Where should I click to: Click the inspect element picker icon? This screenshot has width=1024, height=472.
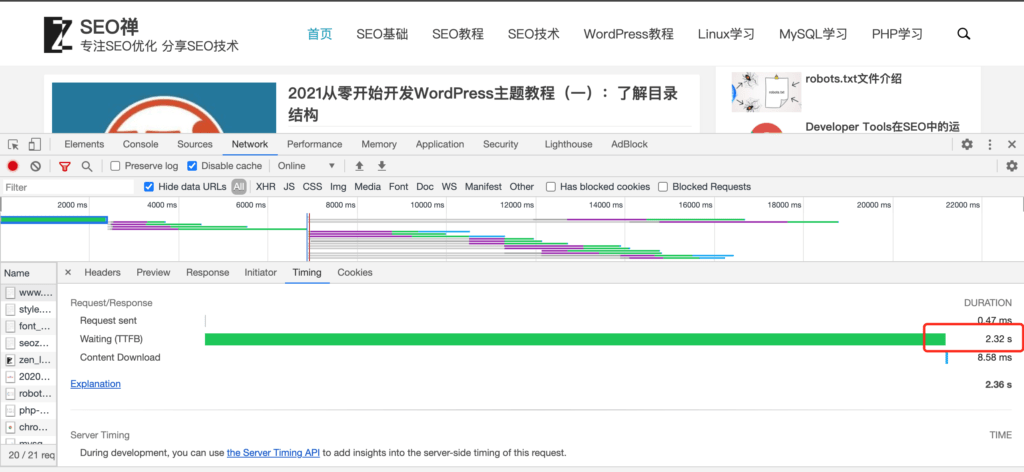pyautogui.click(x=13, y=145)
